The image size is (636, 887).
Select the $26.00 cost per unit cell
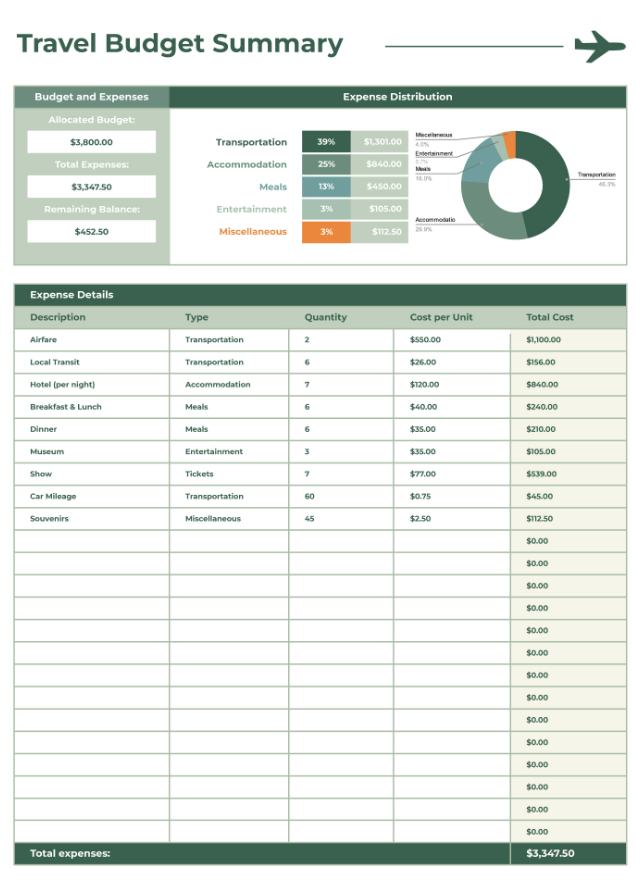click(x=452, y=362)
